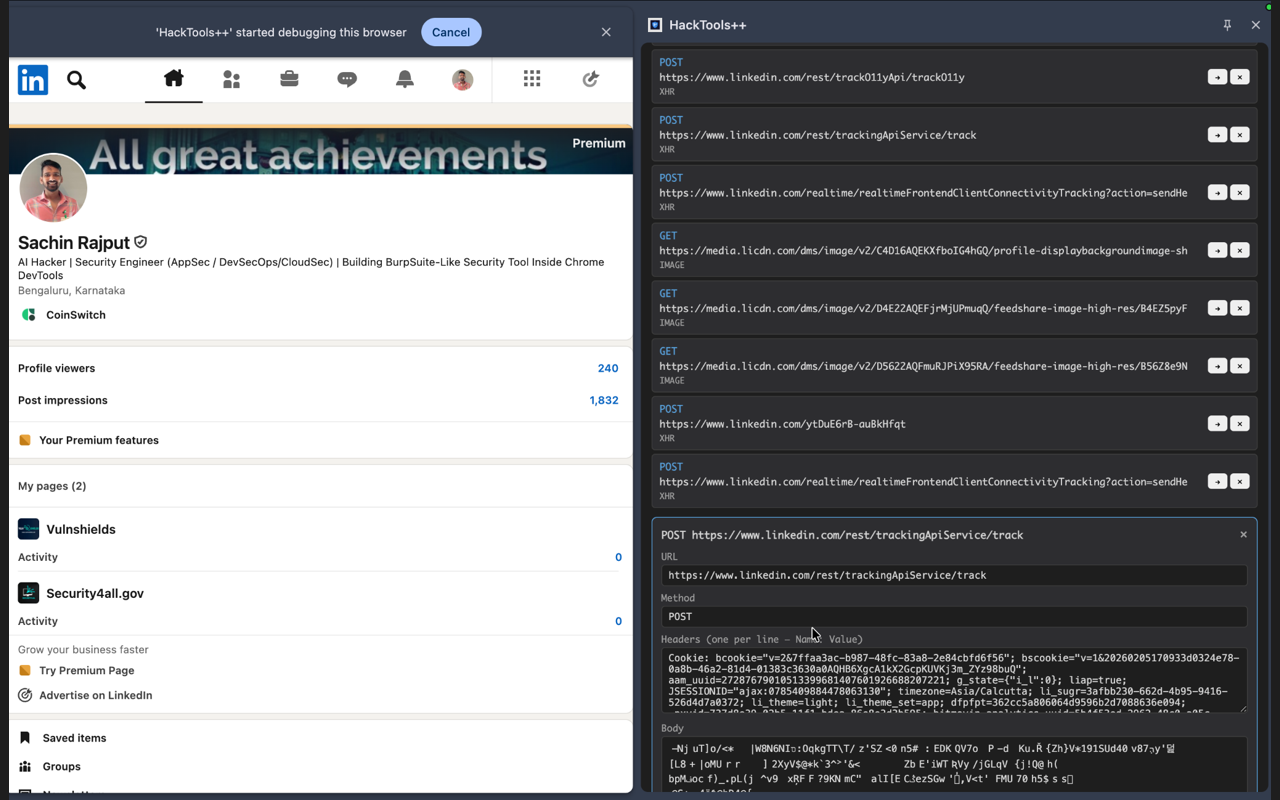Image resolution: width=1280 pixels, height=800 pixels.
Task: Open the Vulnshields page link
Action: (81, 529)
